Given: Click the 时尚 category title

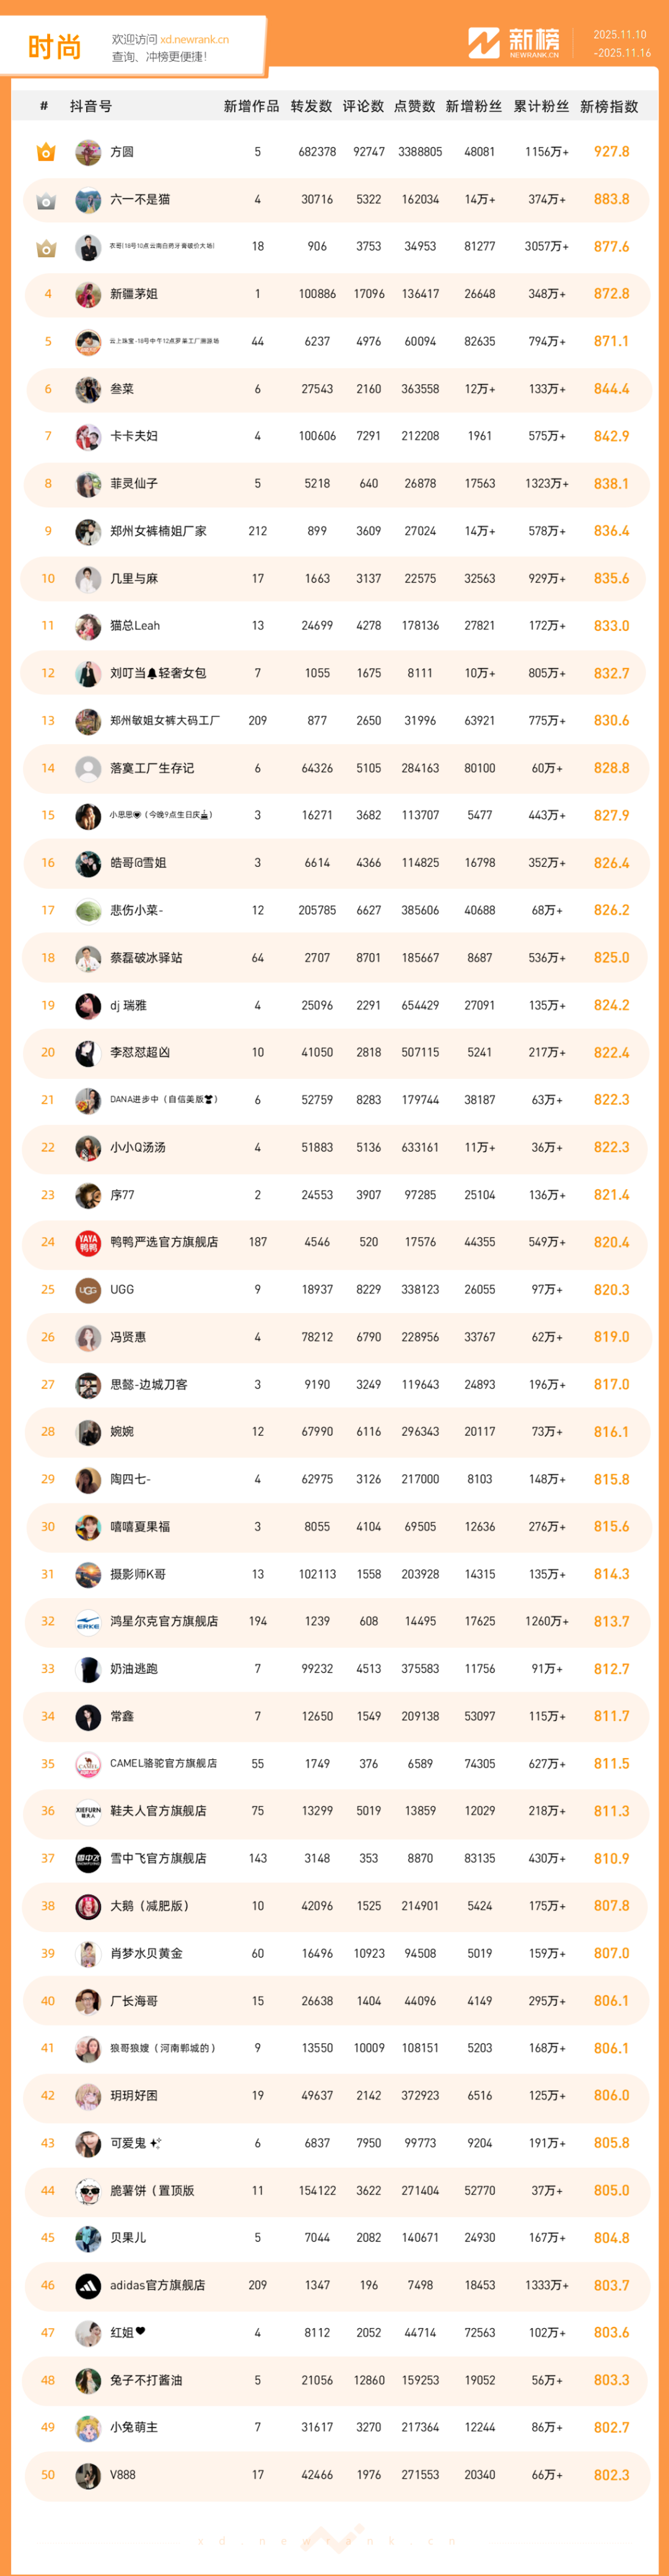Looking at the screenshot, I should coord(54,47).
